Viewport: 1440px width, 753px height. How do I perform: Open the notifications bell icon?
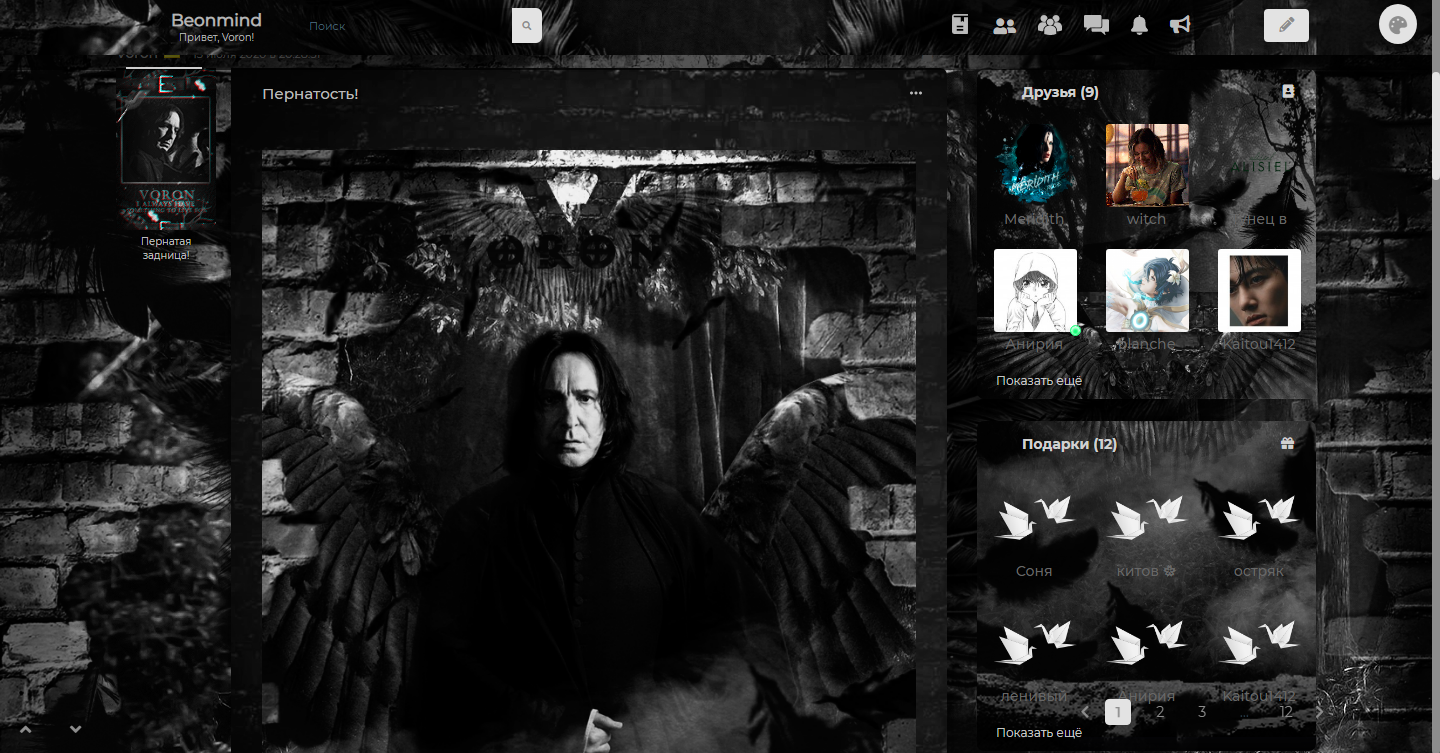pos(1139,26)
